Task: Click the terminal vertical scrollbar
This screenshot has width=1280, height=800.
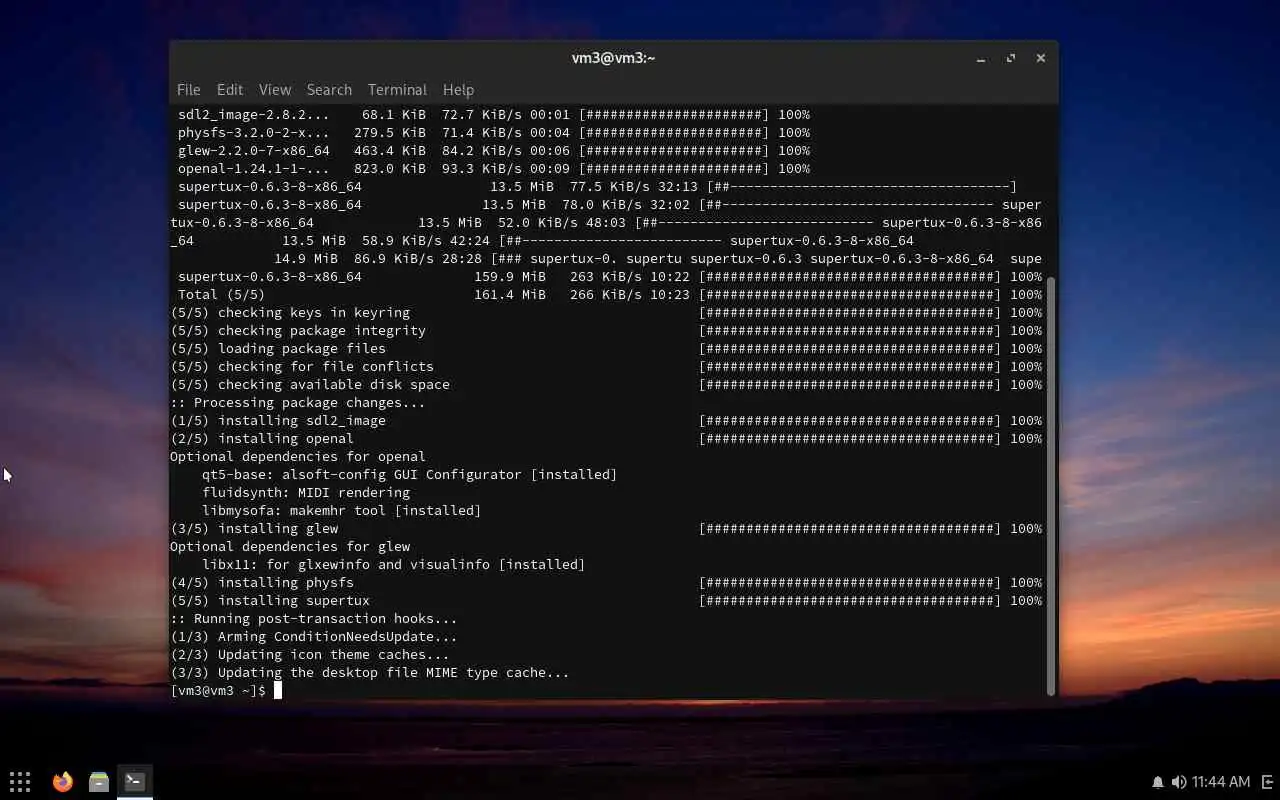Action: click(1051, 485)
